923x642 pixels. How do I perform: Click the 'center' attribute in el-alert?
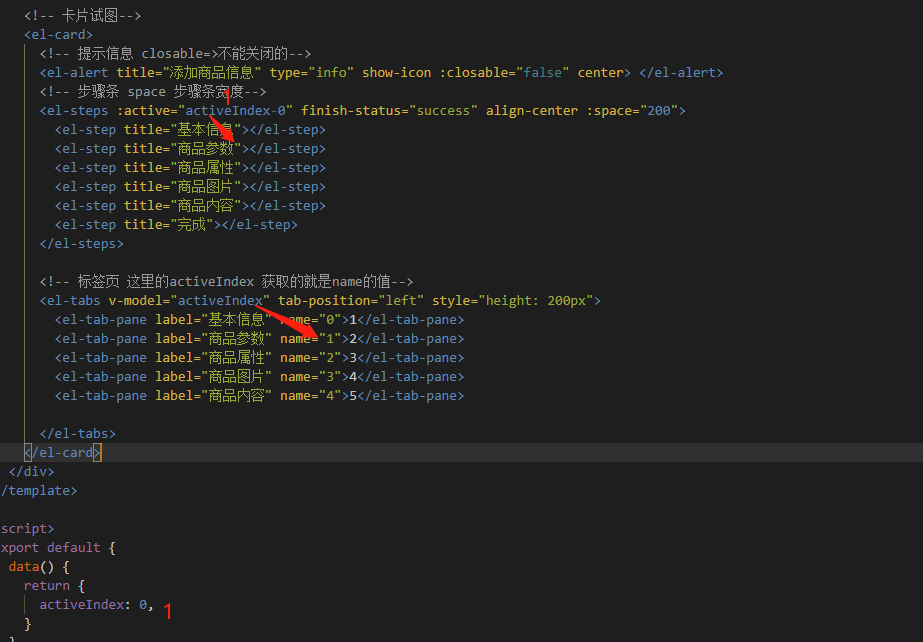[x=600, y=72]
